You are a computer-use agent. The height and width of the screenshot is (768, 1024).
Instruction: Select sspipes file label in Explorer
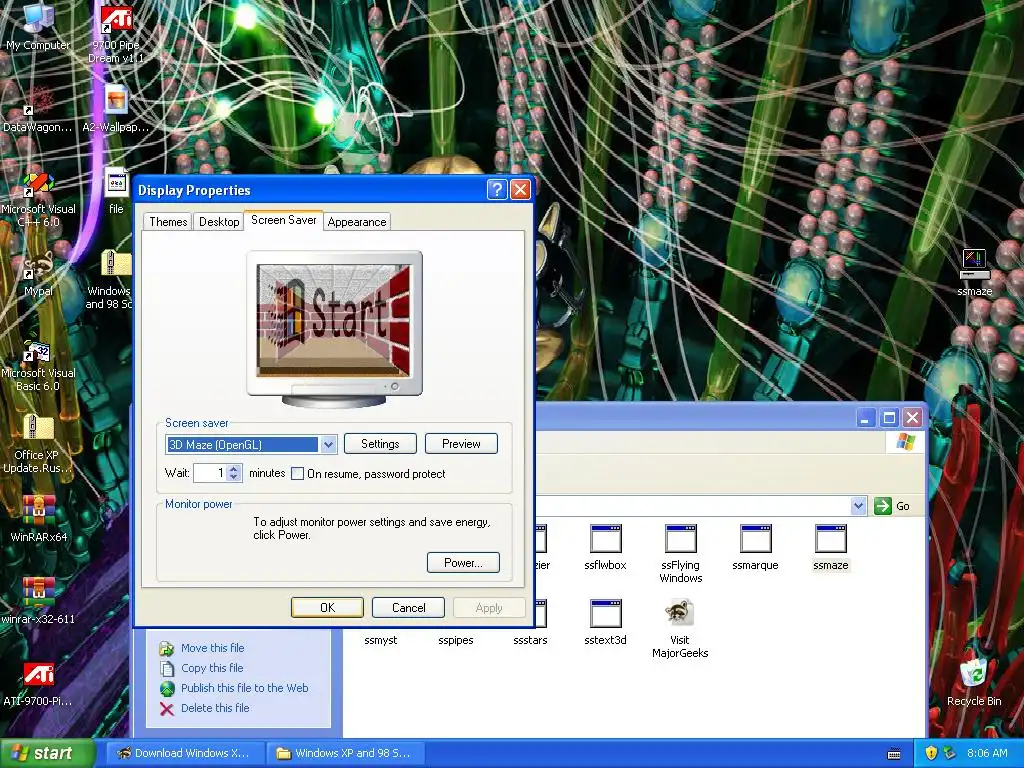pyautogui.click(x=456, y=640)
